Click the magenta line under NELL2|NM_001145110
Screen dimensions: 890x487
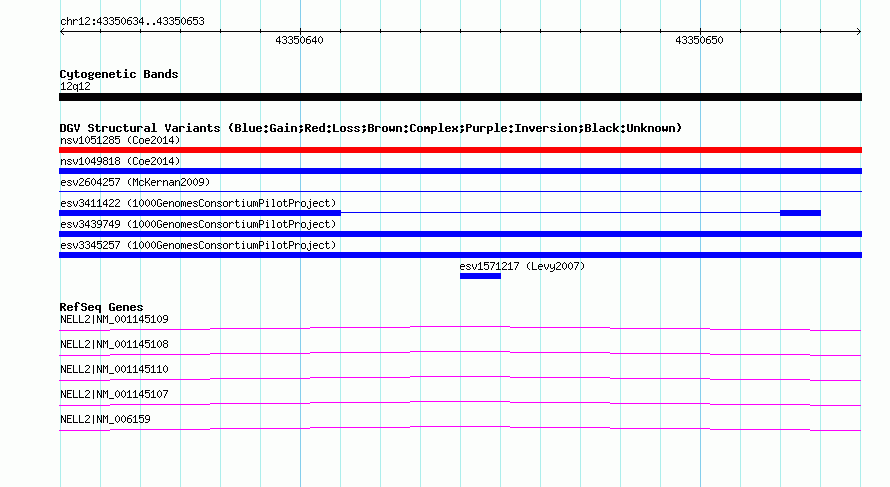460,377
